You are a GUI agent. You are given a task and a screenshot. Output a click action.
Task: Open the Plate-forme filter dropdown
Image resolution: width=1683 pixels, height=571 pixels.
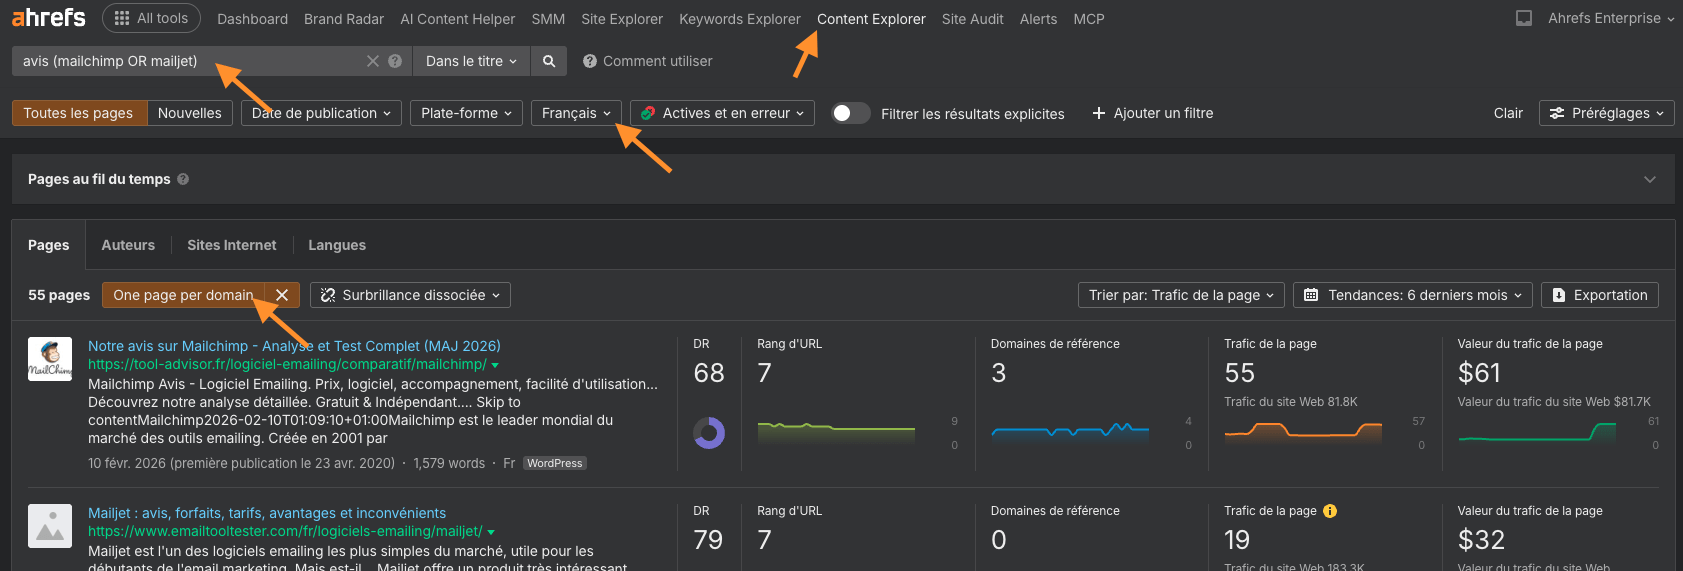pyautogui.click(x=466, y=113)
